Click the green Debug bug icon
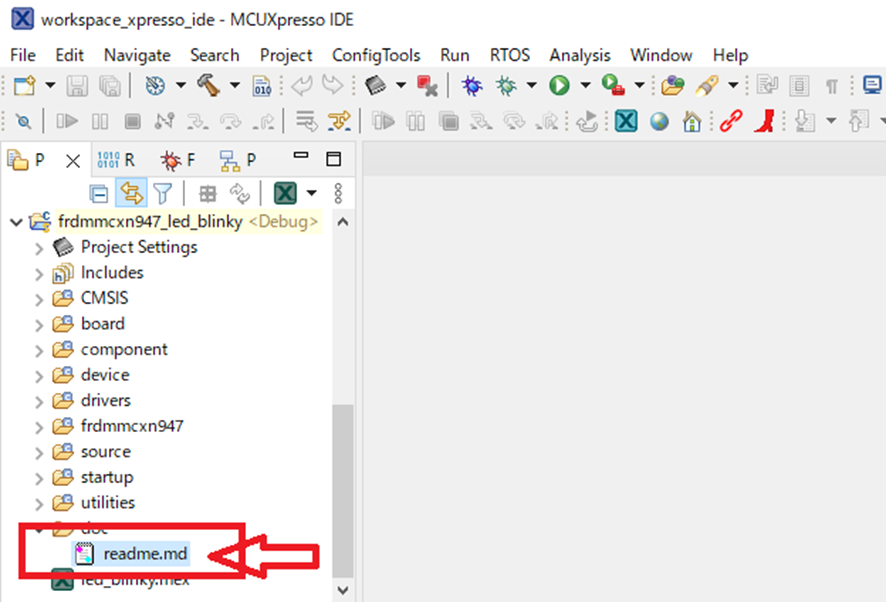Viewport: 886px width, 602px height. [506, 85]
